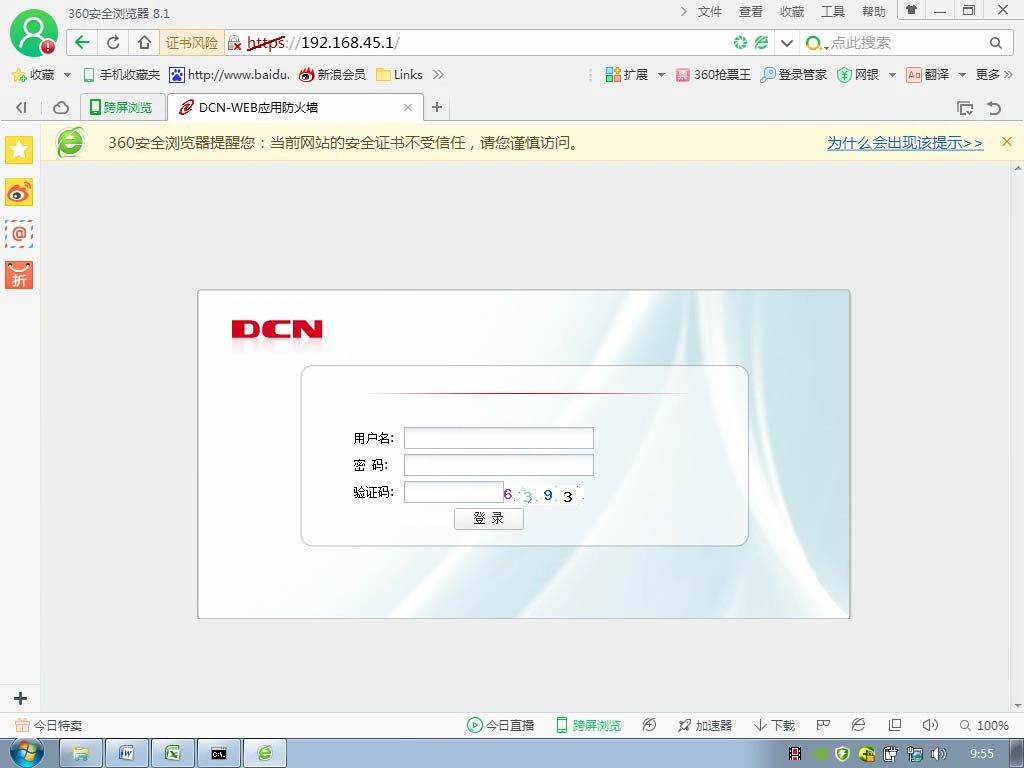This screenshot has height=768, width=1024.
Task: Open sidebar favorites star icon
Action: pyautogui.click(x=19, y=150)
